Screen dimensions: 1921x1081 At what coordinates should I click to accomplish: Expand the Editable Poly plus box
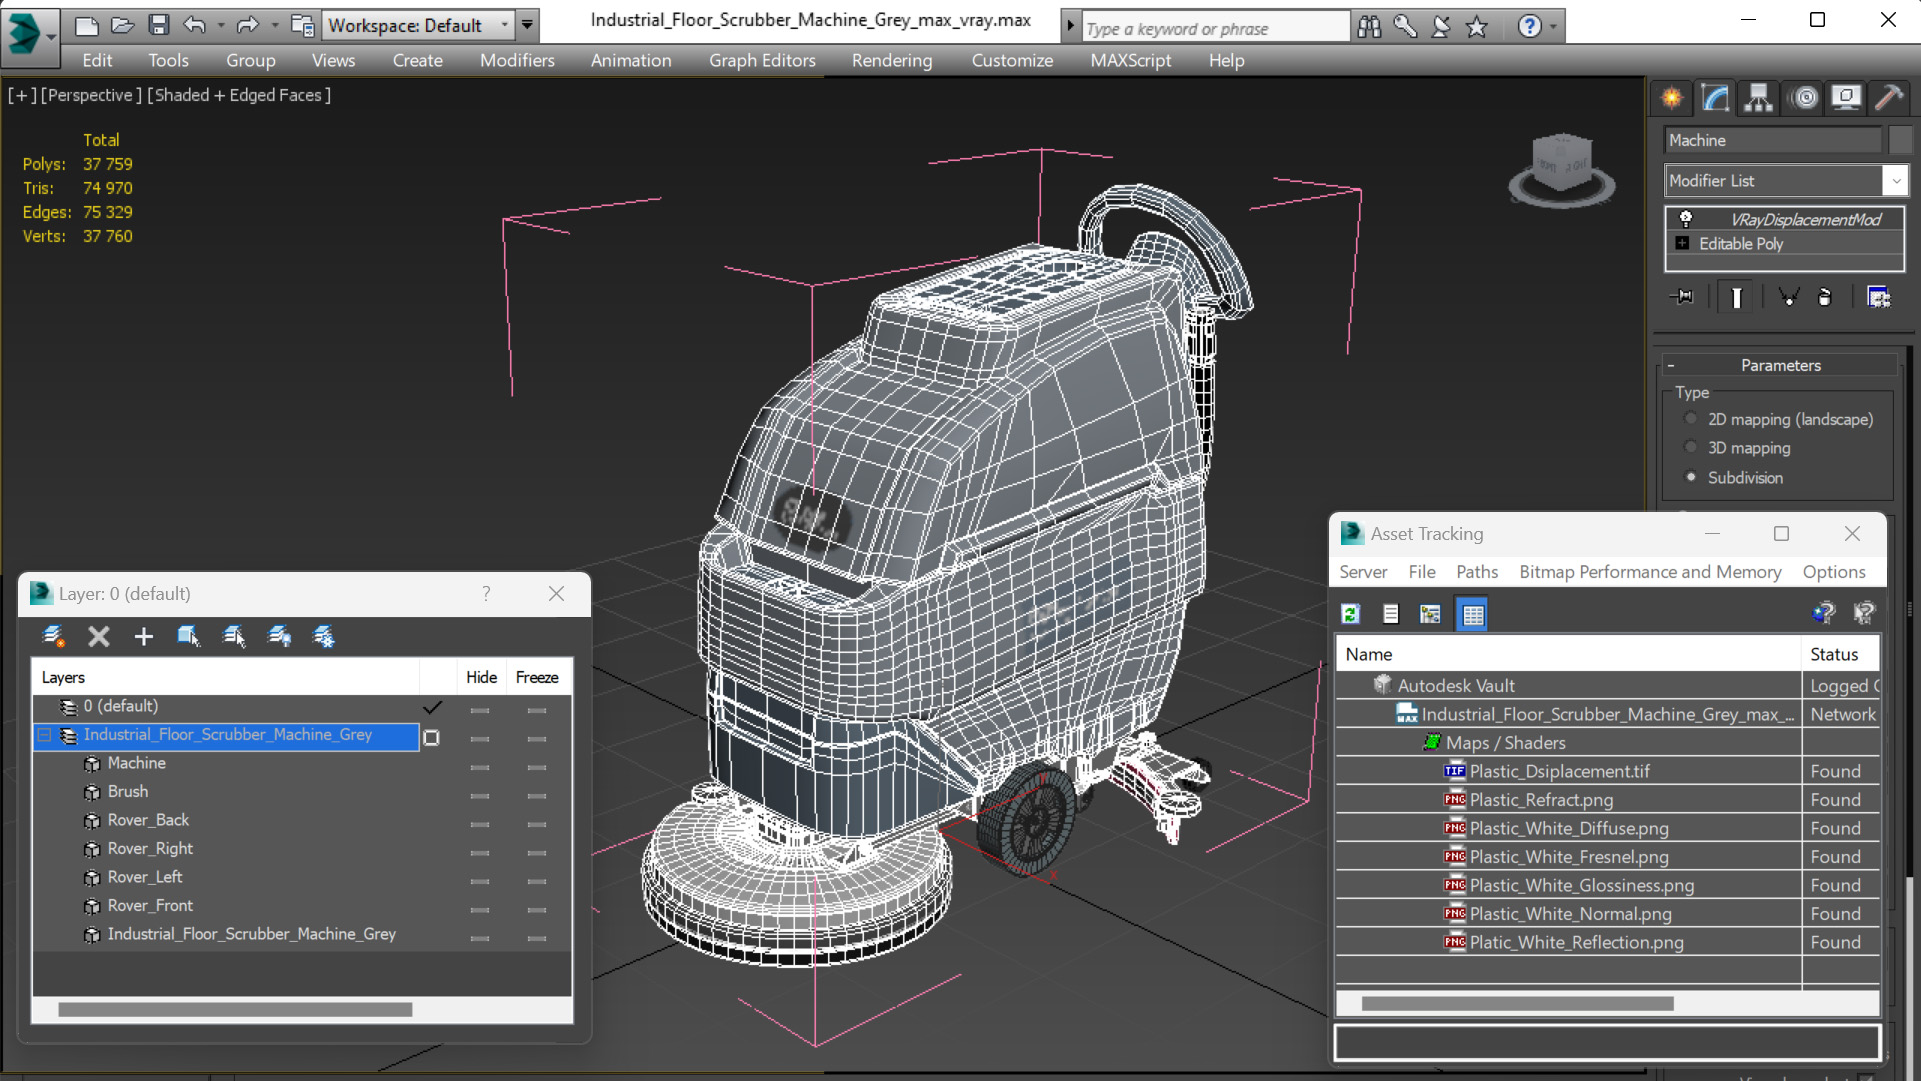[x=1682, y=243]
